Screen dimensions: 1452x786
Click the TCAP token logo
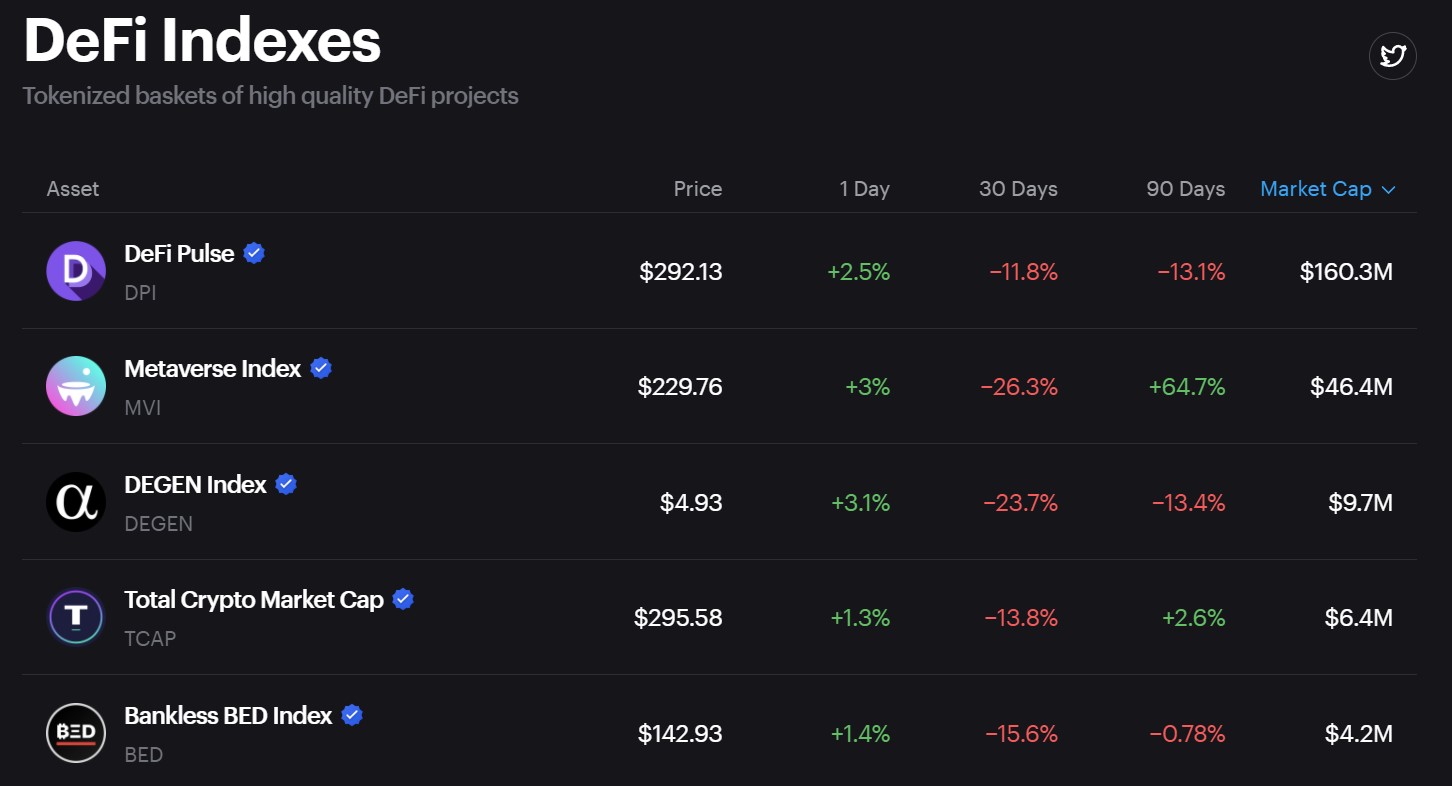coord(76,617)
